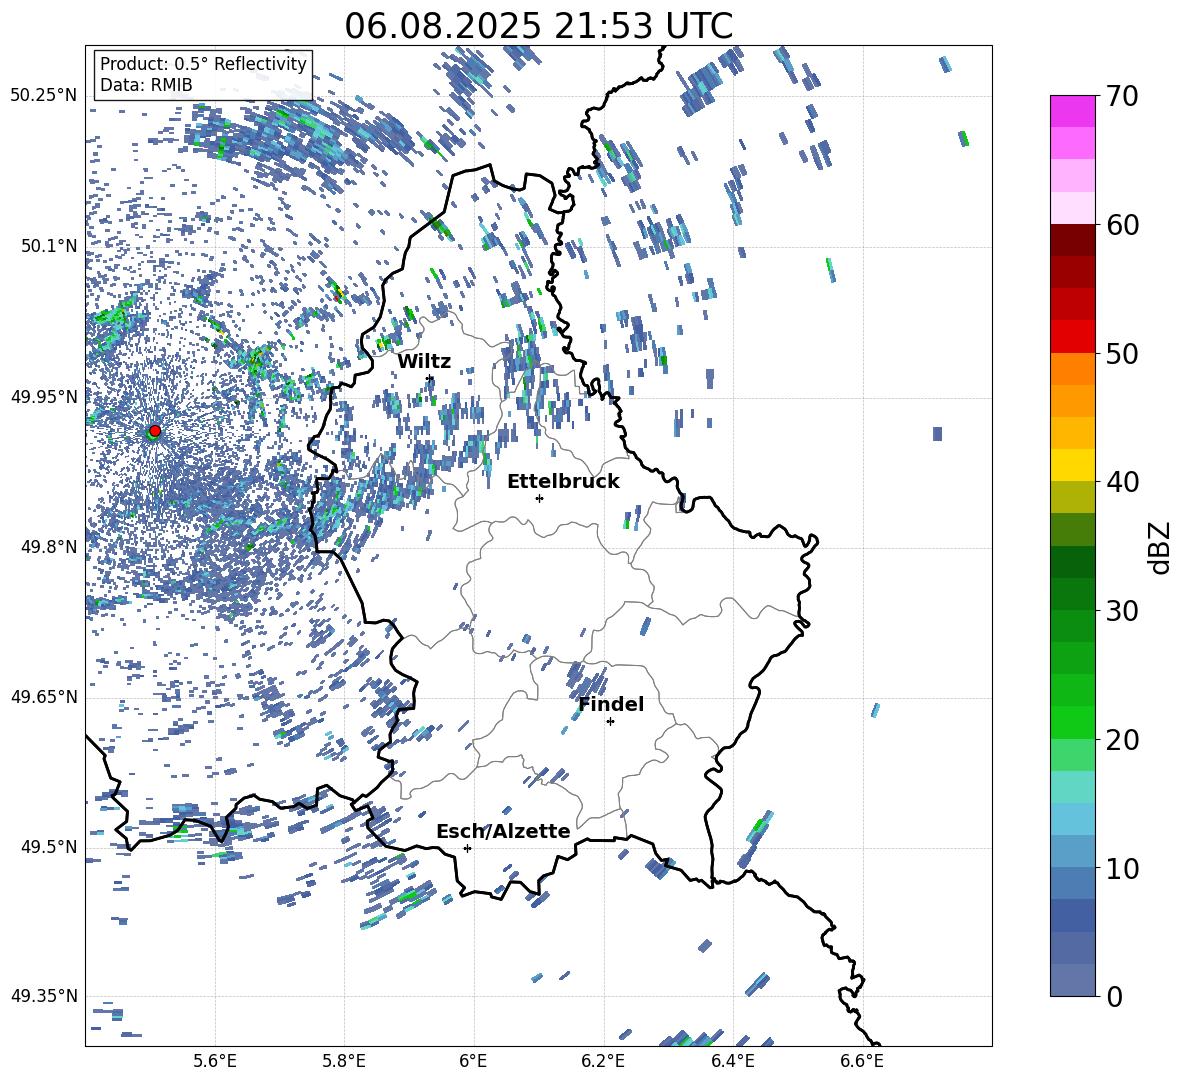Click the Ettelbruck station cross marker
1184x1081 pixels.
click(539, 498)
